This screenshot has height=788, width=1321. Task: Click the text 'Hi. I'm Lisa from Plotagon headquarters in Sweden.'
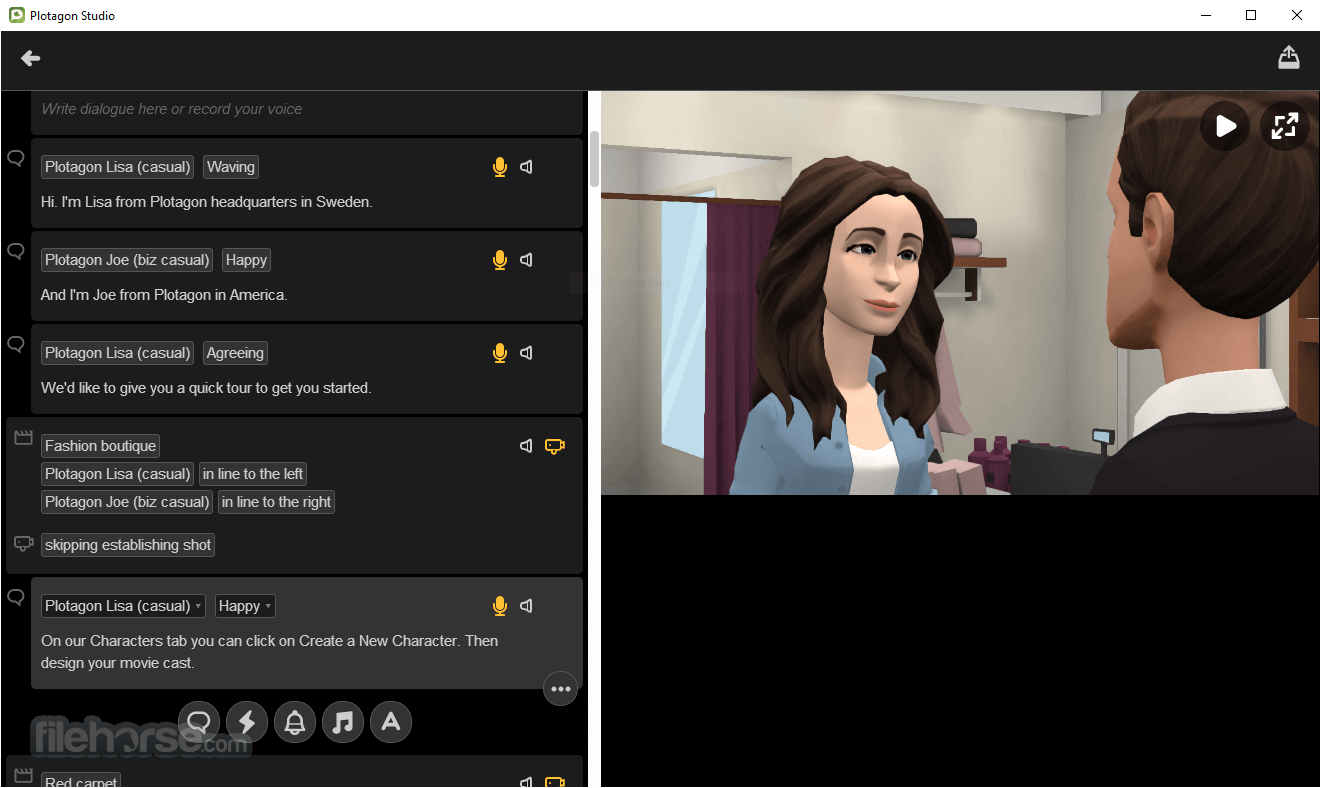click(206, 202)
